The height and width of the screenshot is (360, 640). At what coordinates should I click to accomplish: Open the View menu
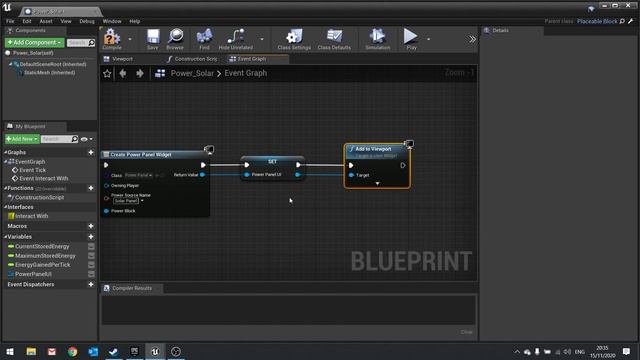[66, 21]
